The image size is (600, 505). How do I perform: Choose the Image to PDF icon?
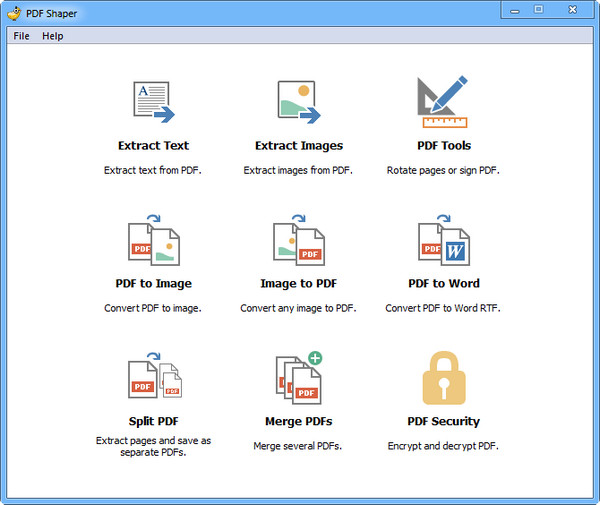point(298,241)
